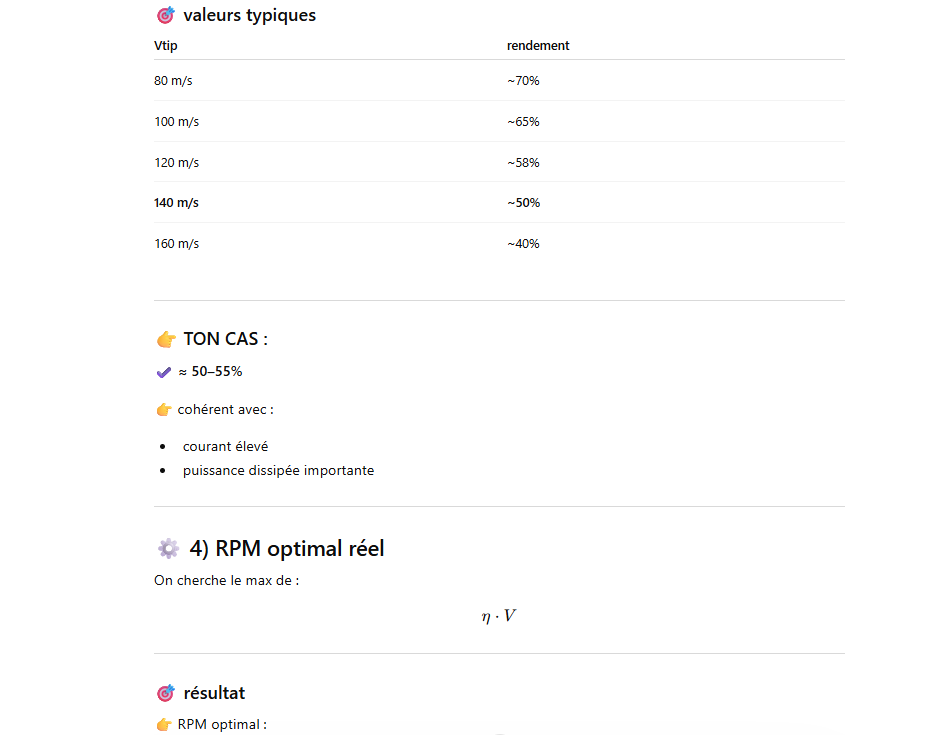Click the pointing hand emoji before "RPM optimal"
The image size is (933, 735).
[164, 724]
